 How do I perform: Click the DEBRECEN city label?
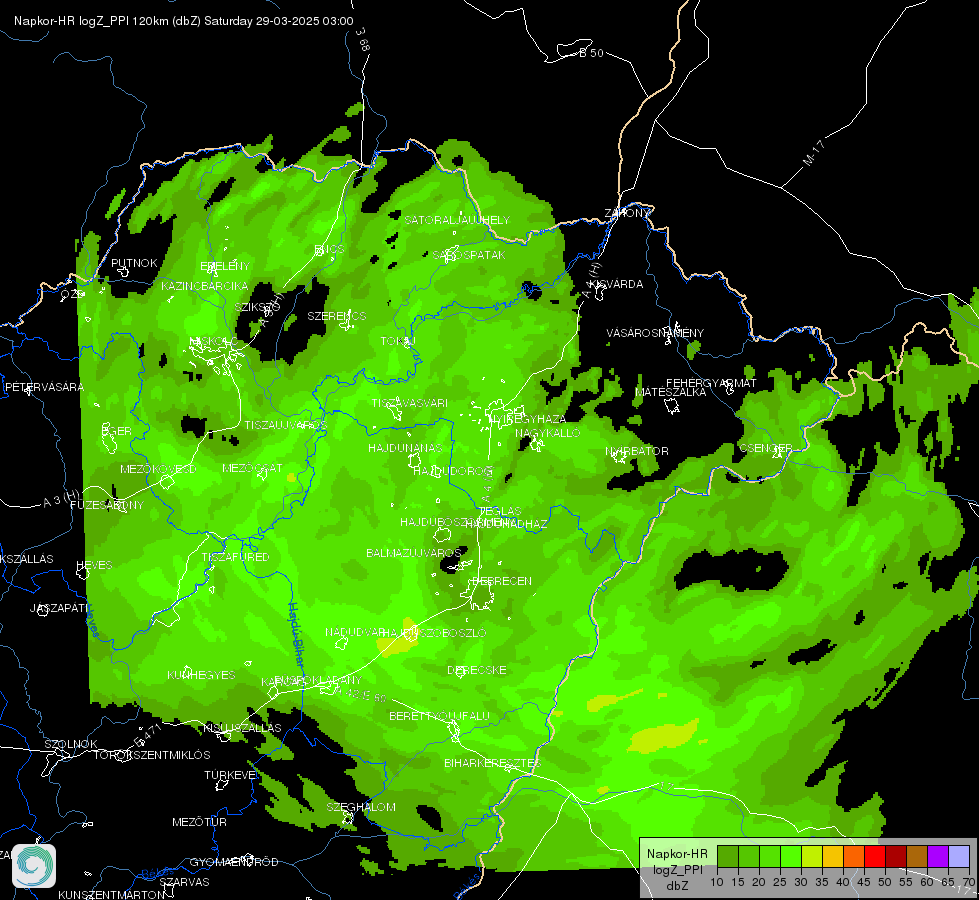point(502,581)
